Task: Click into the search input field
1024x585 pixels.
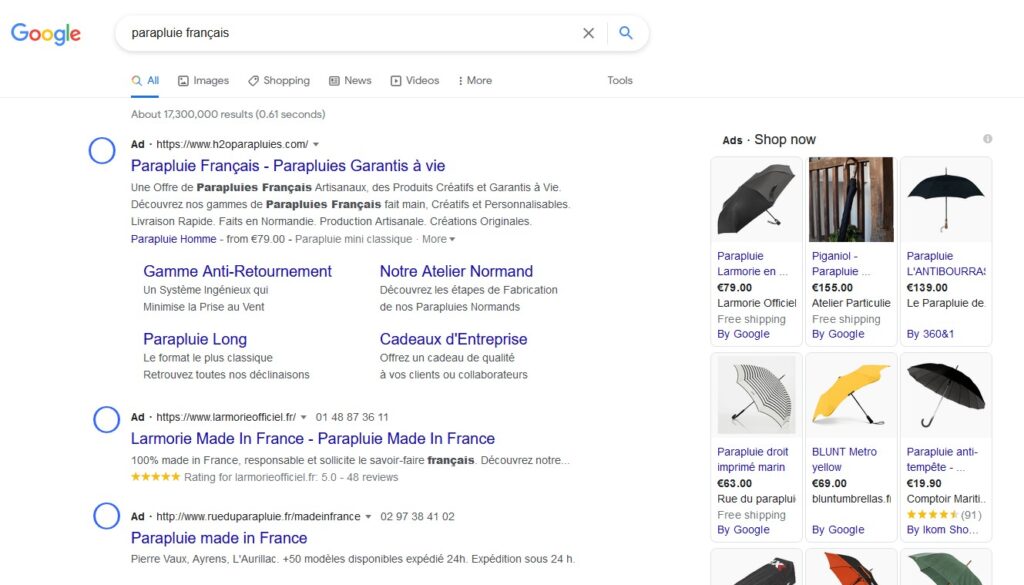Action: point(340,33)
